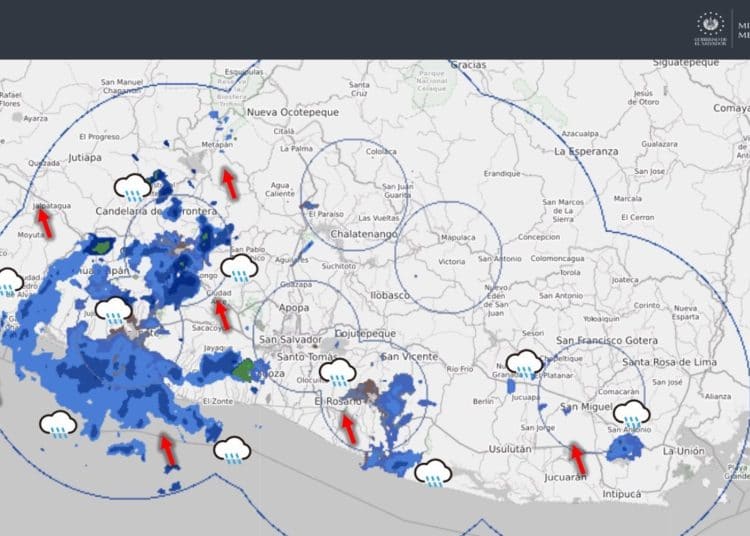Click the Santo Tomás label
The width and height of the screenshot is (750, 536).
click(306, 357)
